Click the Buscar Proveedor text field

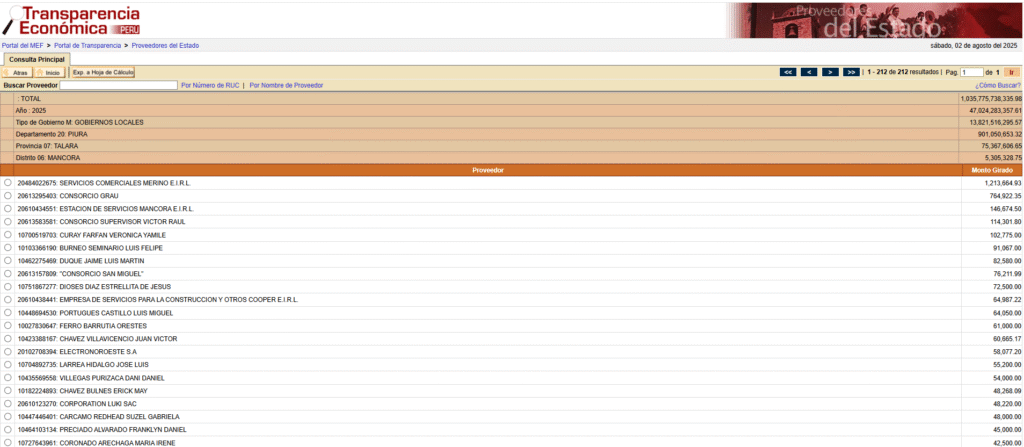[x=118, y=86]
